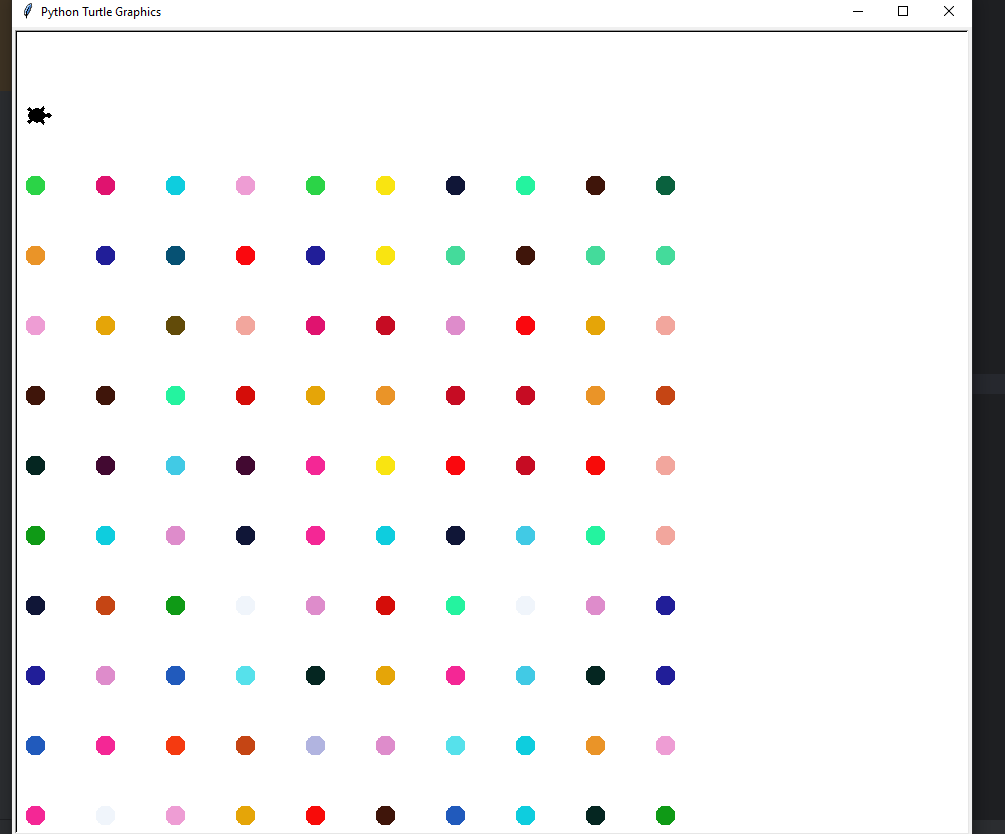The width and height of the screenshot is (1005, 834).
Task: Click the dark teal-blue dot in the second row
Action: tap(175, 255)
